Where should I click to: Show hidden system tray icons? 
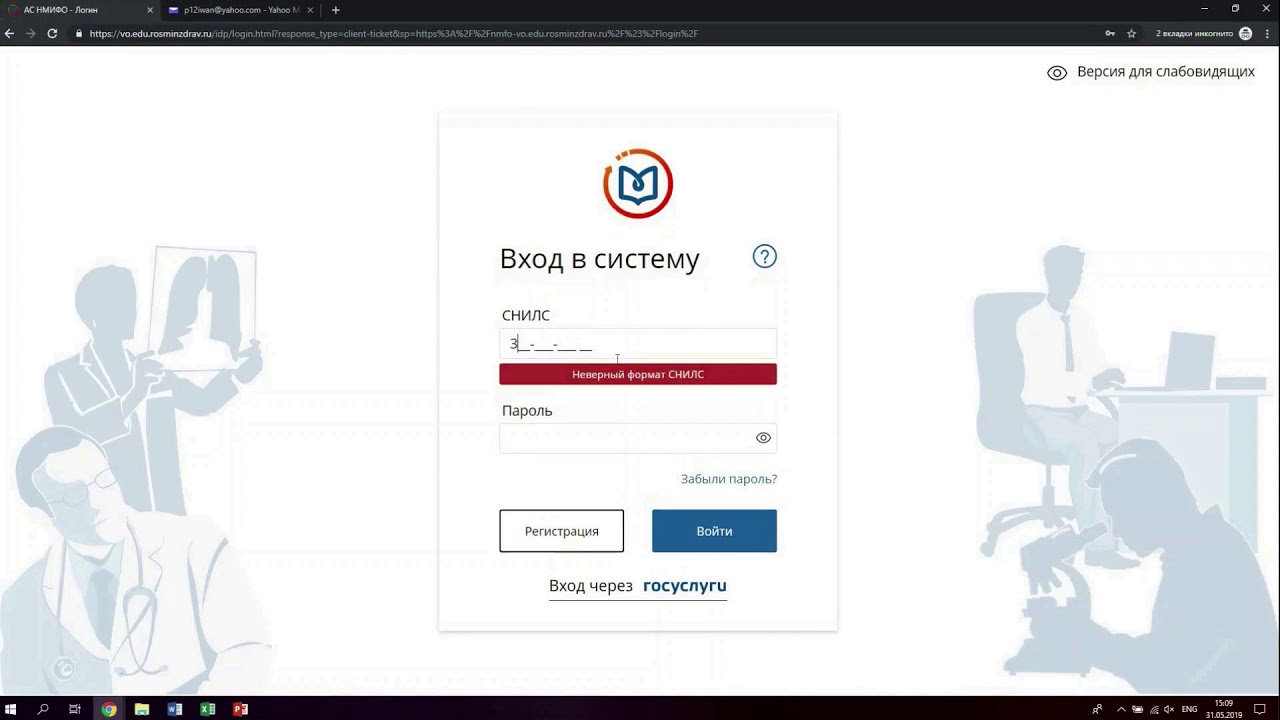point(1121,709)
